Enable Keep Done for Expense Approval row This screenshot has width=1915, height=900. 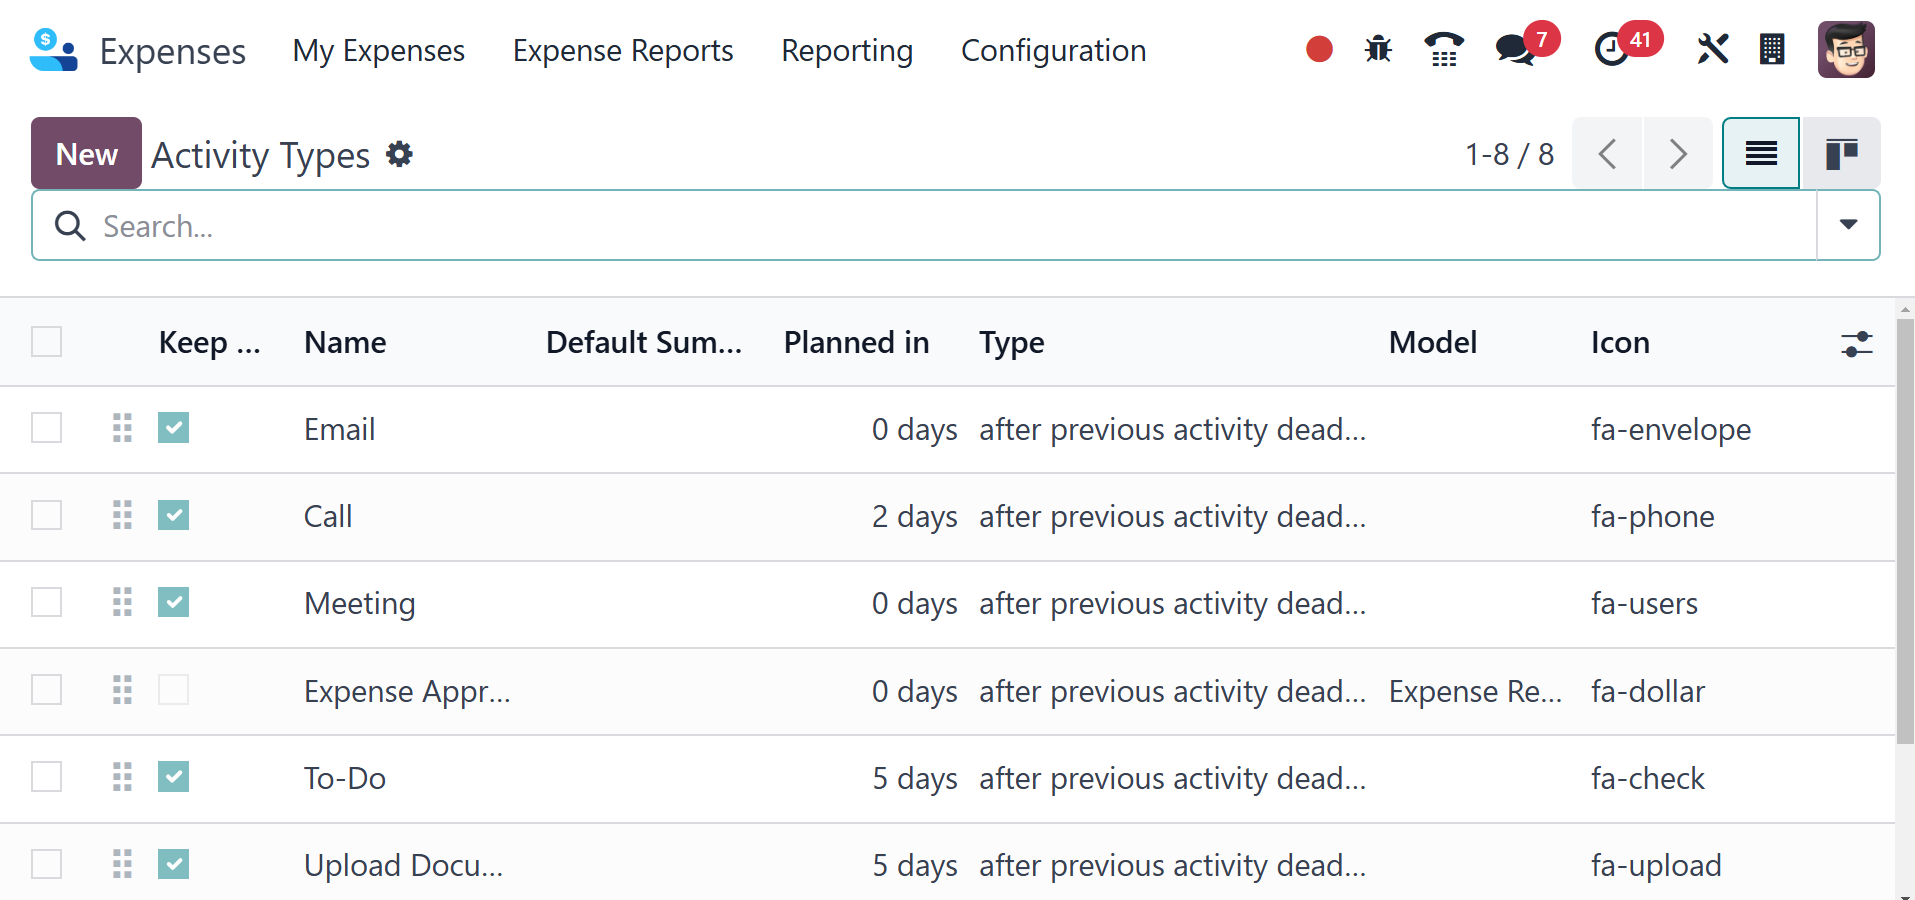coord(173,690)
